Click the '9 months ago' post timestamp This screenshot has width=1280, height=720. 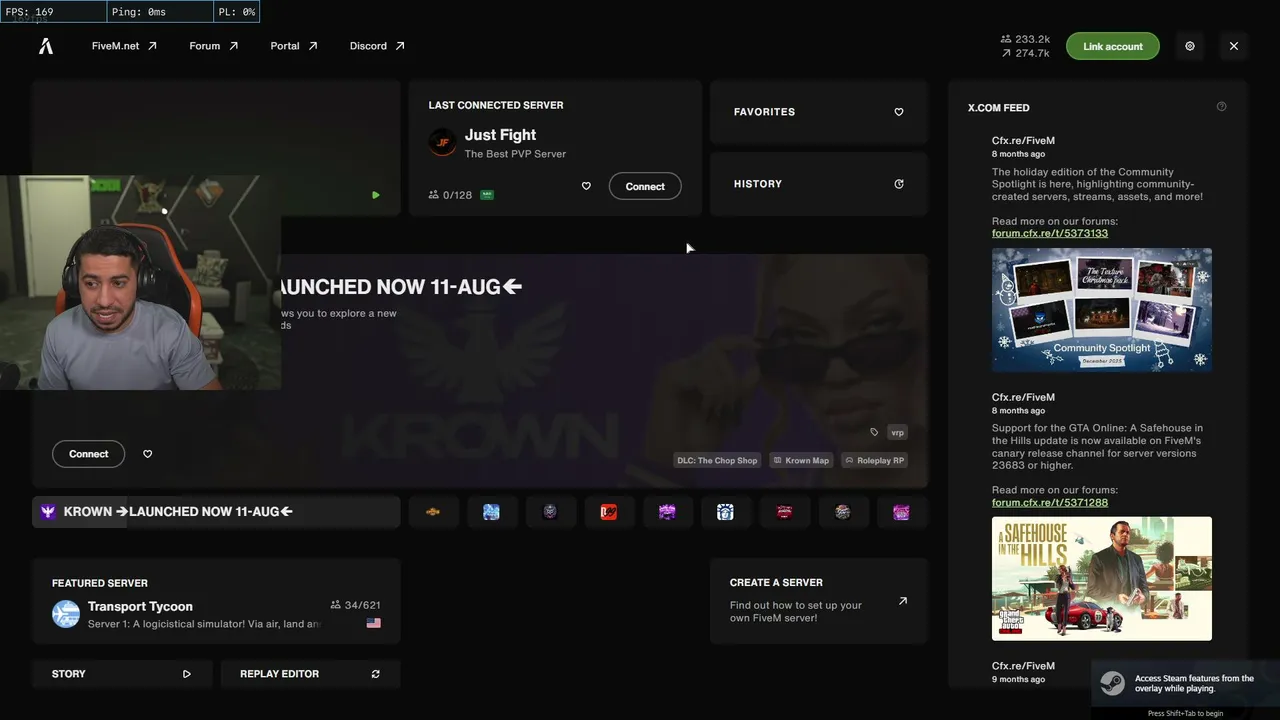1018,680
